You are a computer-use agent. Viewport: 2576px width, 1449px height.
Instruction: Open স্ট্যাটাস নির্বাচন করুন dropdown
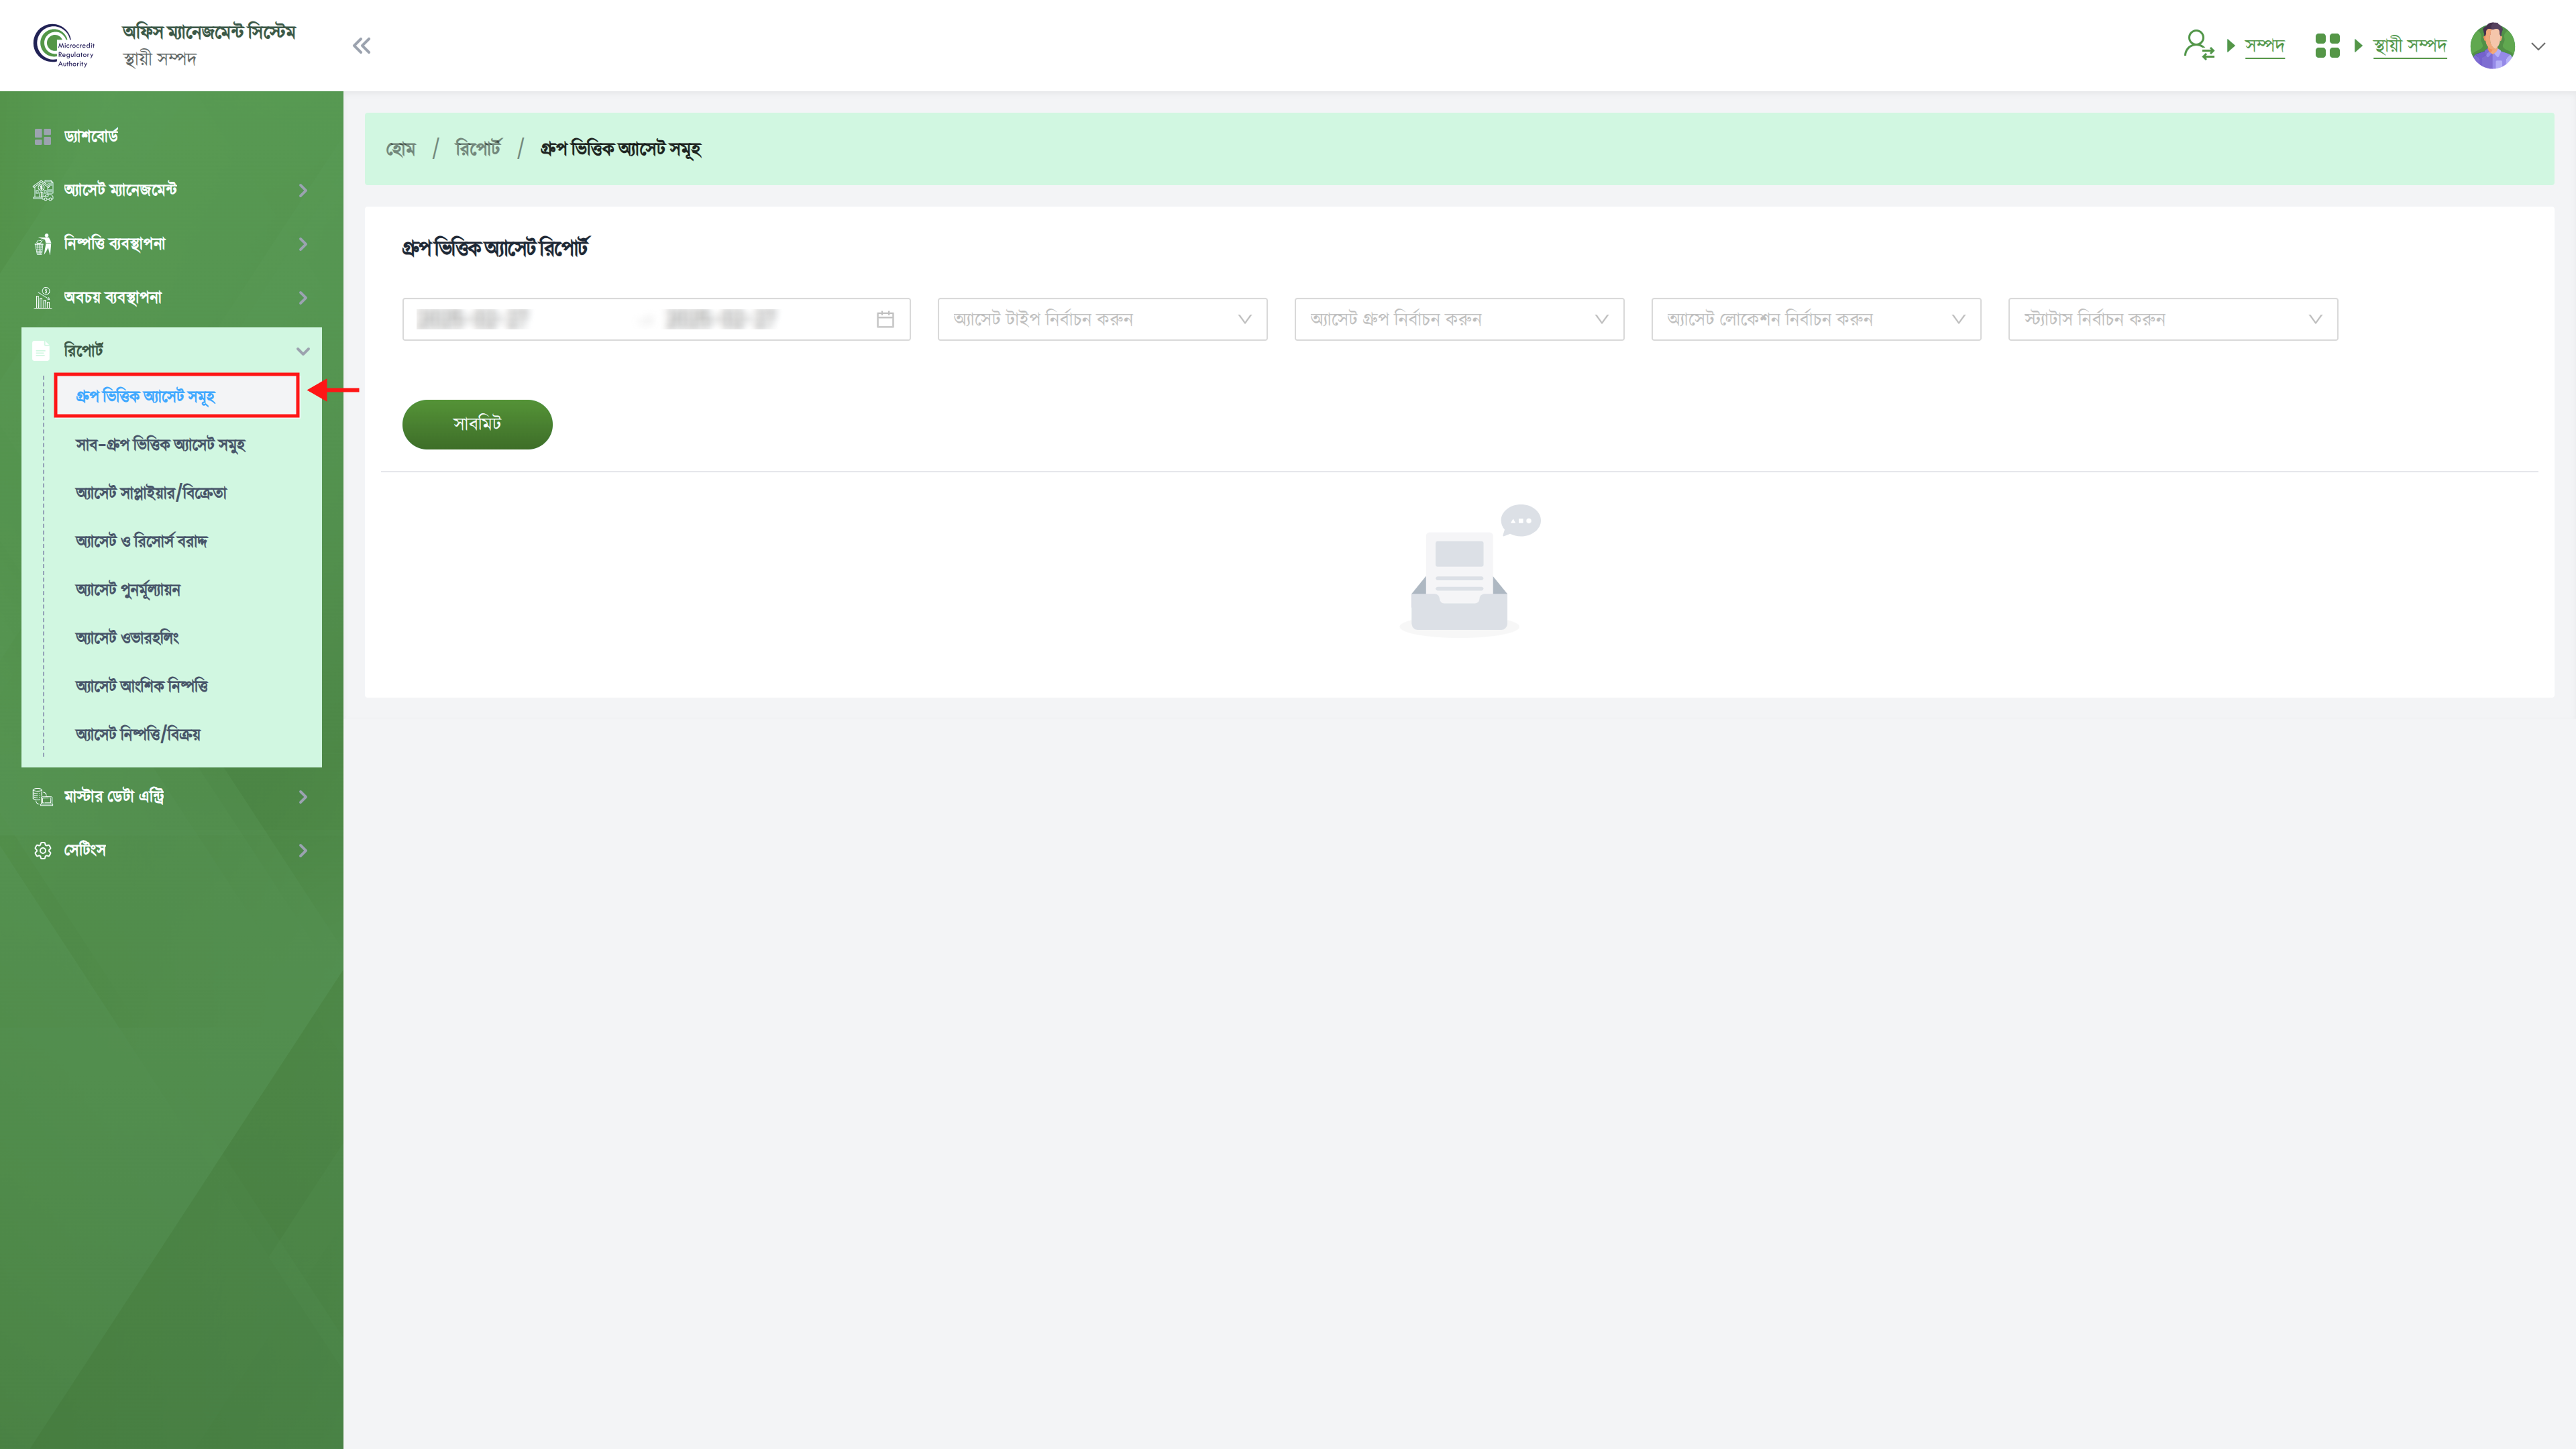pos(2173,319)
